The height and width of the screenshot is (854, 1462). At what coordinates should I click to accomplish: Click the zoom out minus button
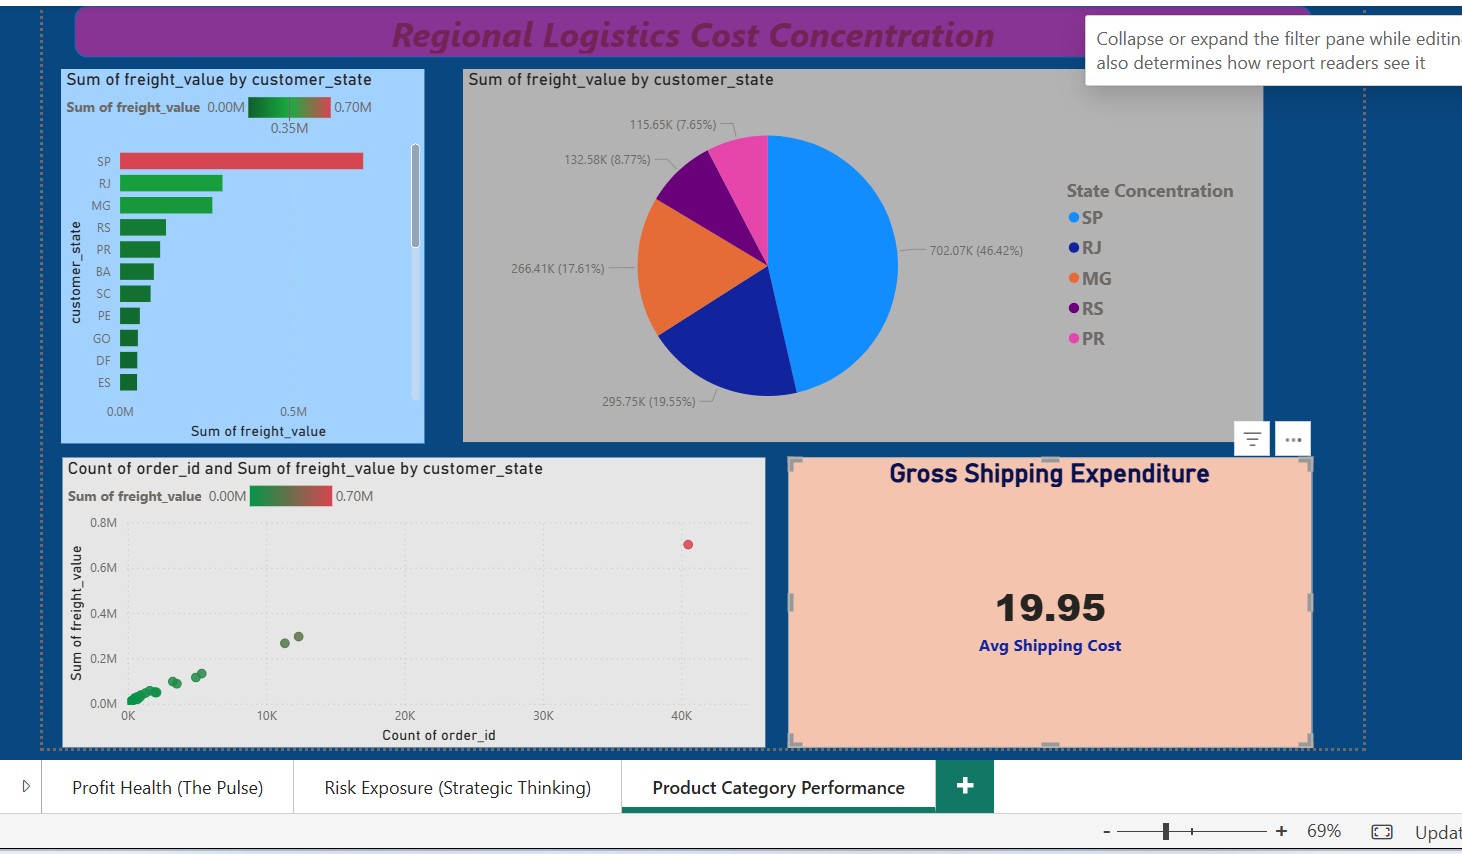[1107, 831]
